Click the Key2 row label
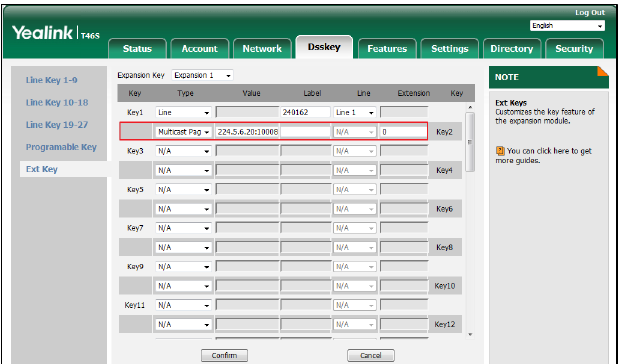 [x=444, y=132]
